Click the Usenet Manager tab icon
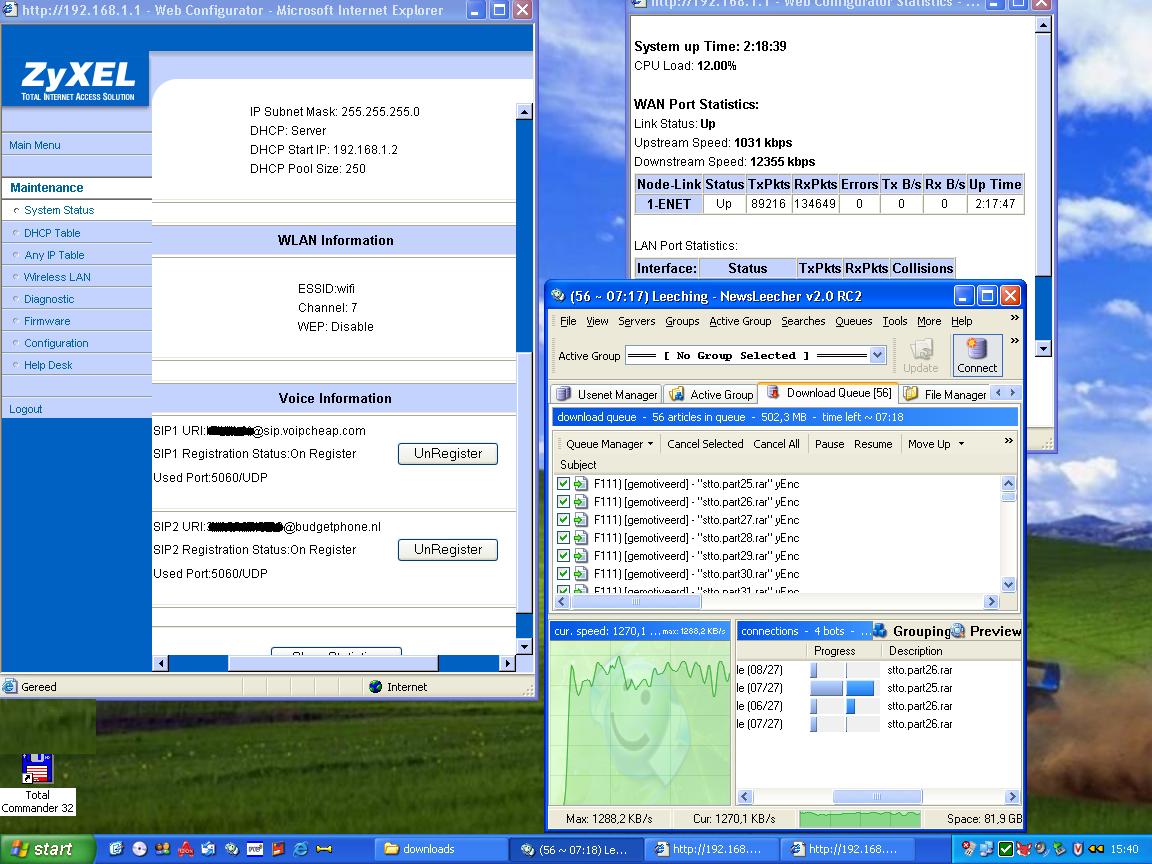The height and width of the screenshot is (864, 1152). 564,394
